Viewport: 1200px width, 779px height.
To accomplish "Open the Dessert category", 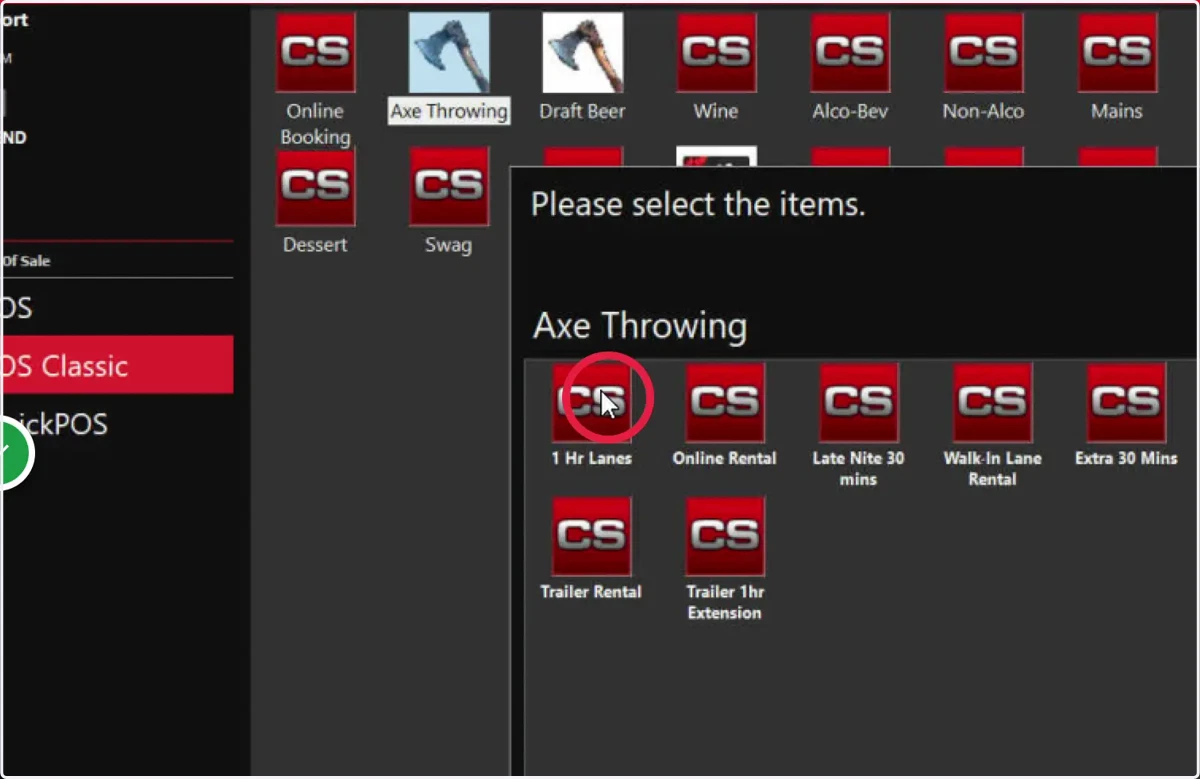I will pos(315,187).
